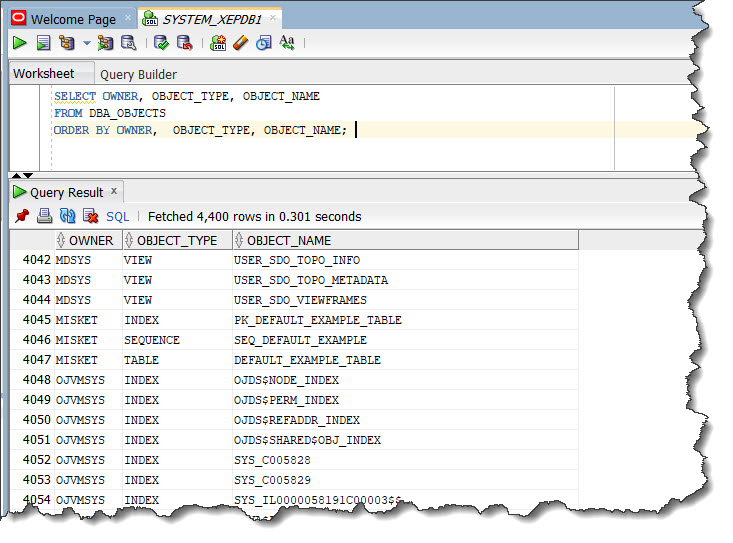This screenshot has width=733, height=543.
Task: Click the SQL Tuning Advisor icon
Action: 129,43
